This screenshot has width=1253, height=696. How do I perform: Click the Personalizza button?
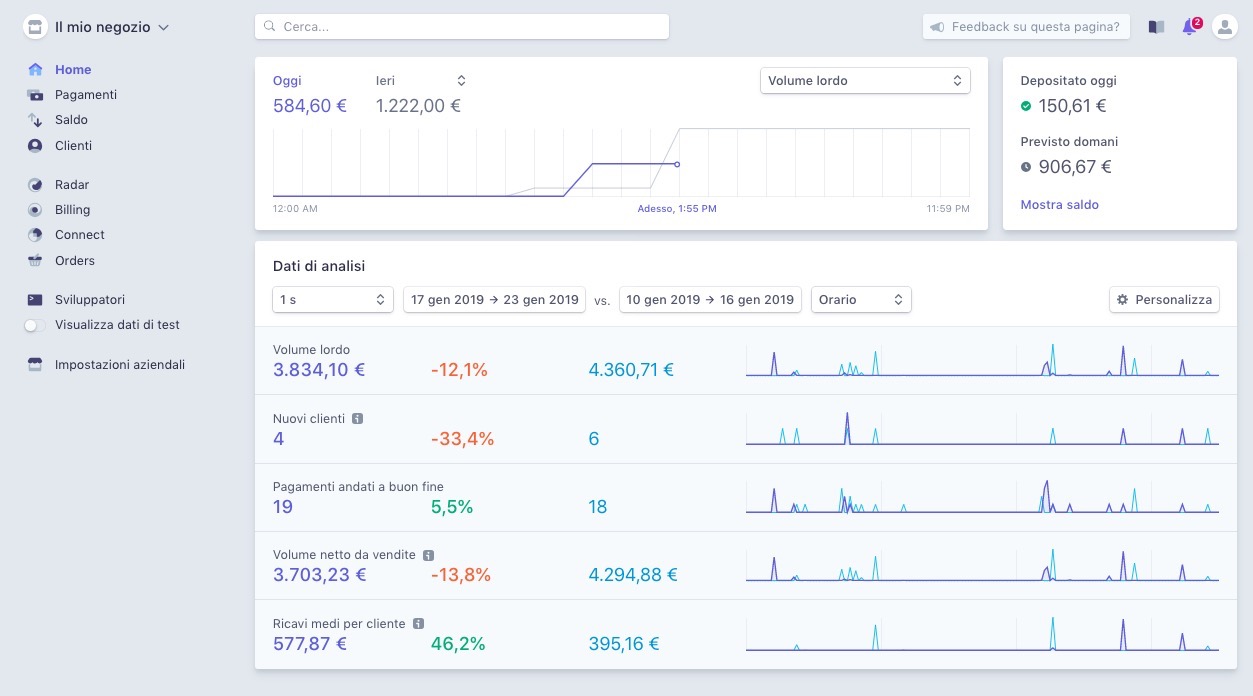1164,300
